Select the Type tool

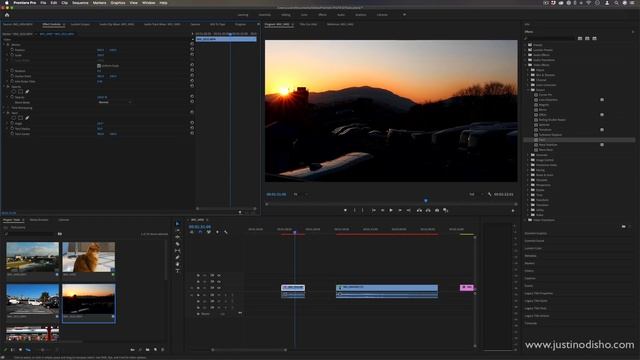tap(177, 271)
